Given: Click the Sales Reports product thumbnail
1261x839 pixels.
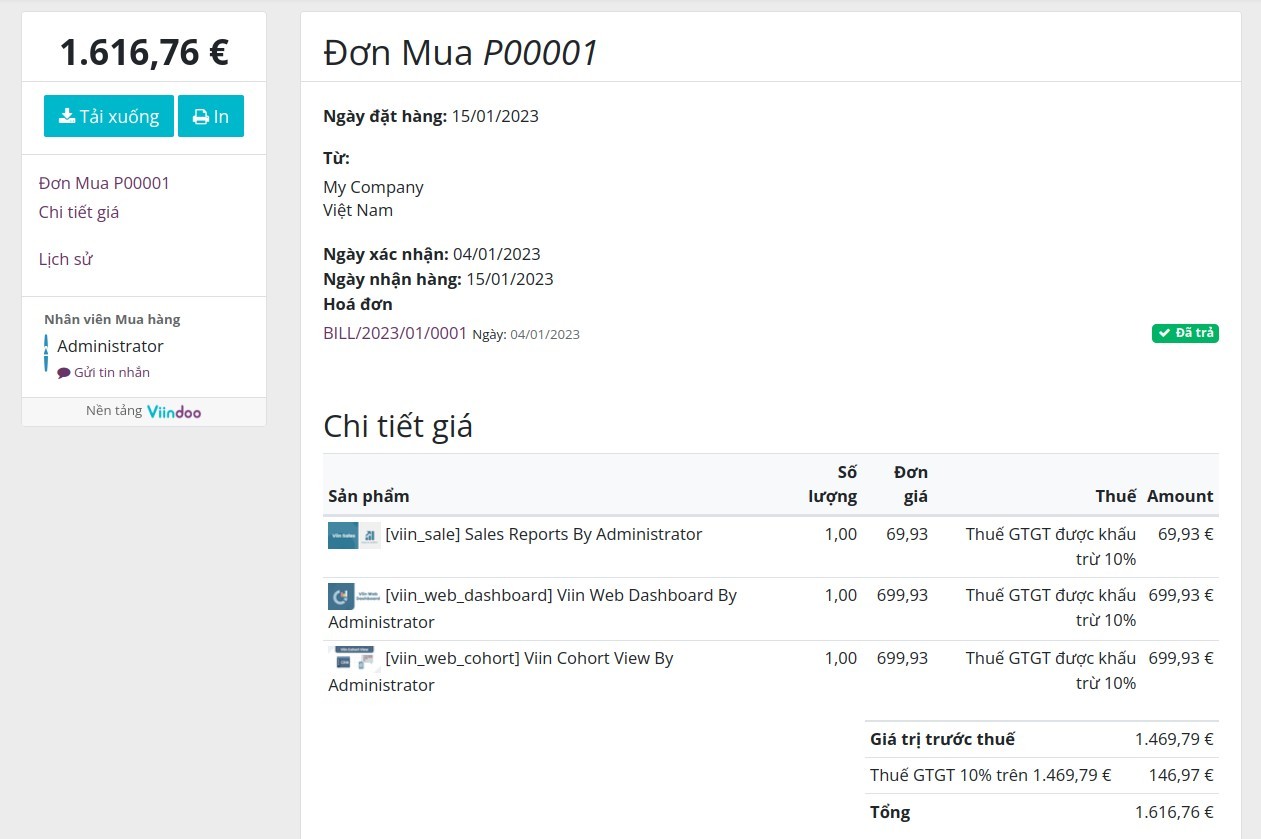Looking at the screenshot, I should pos(354,535).
